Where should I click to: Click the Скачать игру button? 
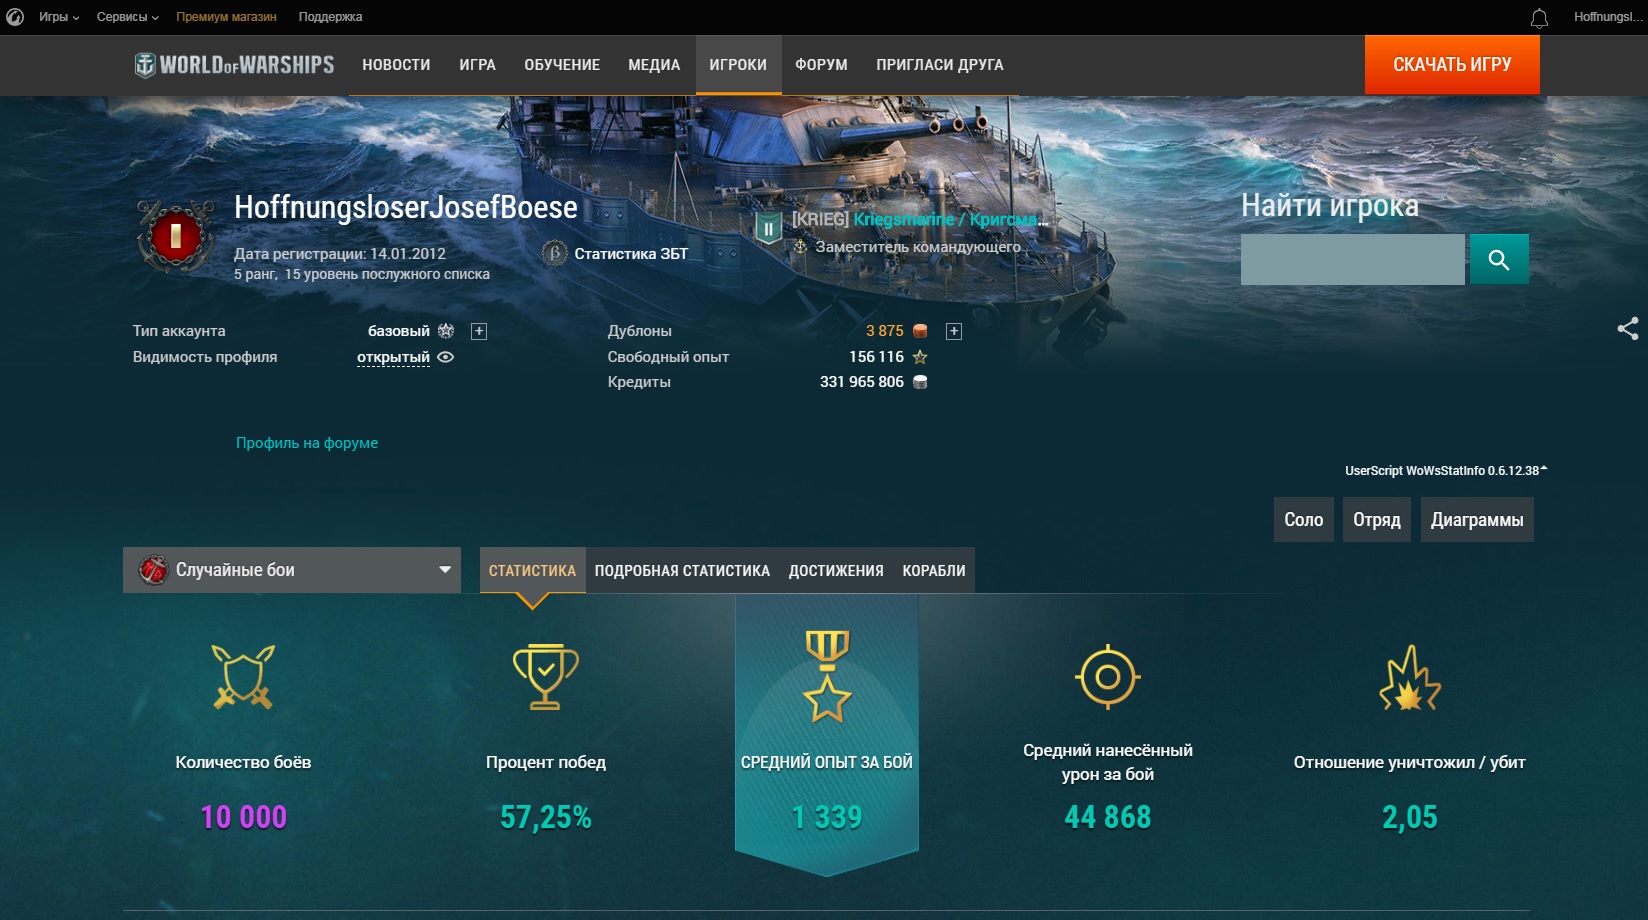coord(1452,65)
